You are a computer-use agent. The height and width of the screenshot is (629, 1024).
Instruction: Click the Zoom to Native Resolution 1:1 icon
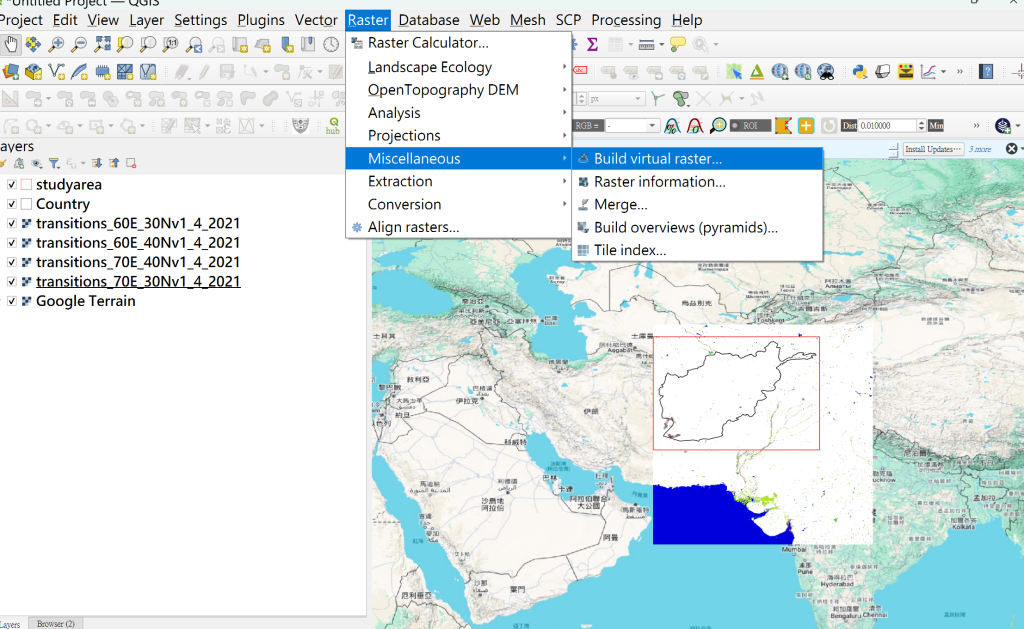click(x=170, y=44)
